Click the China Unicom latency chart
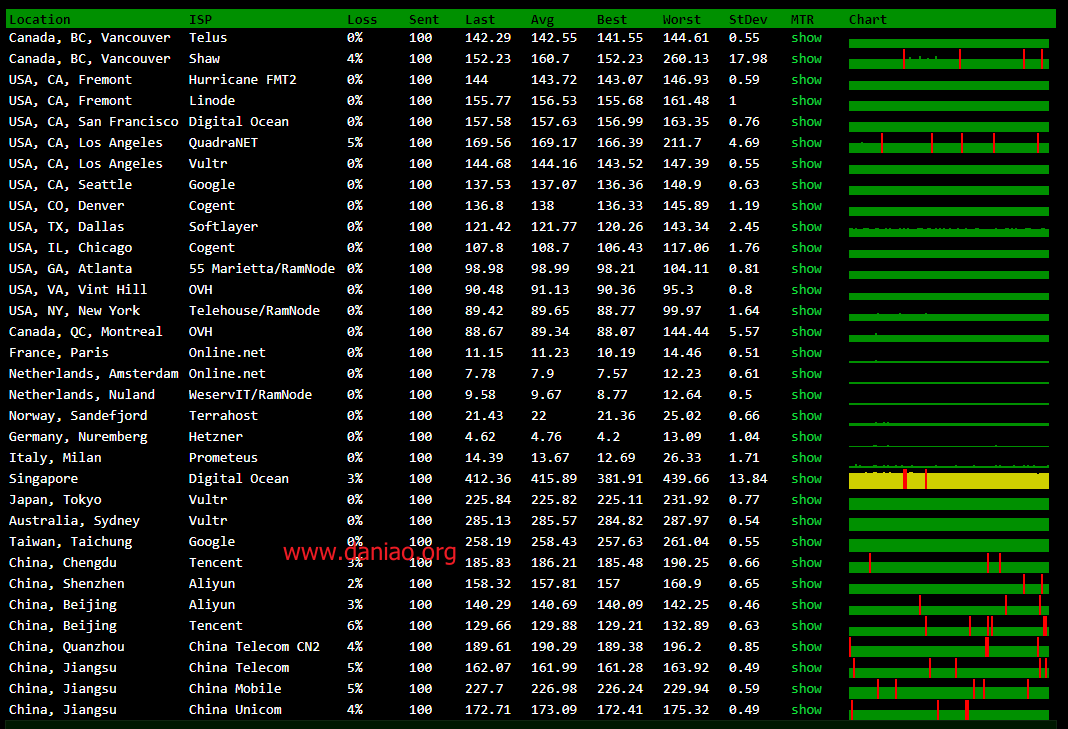This screenshot has height=729, width=1068. (949, 711)
